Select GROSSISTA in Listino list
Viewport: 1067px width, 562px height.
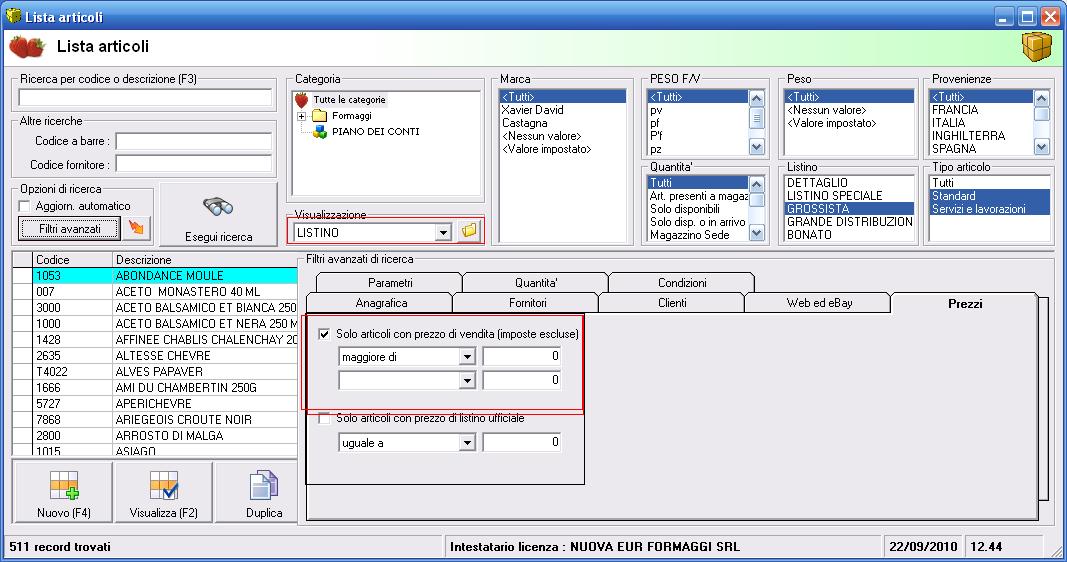point(849,209)
